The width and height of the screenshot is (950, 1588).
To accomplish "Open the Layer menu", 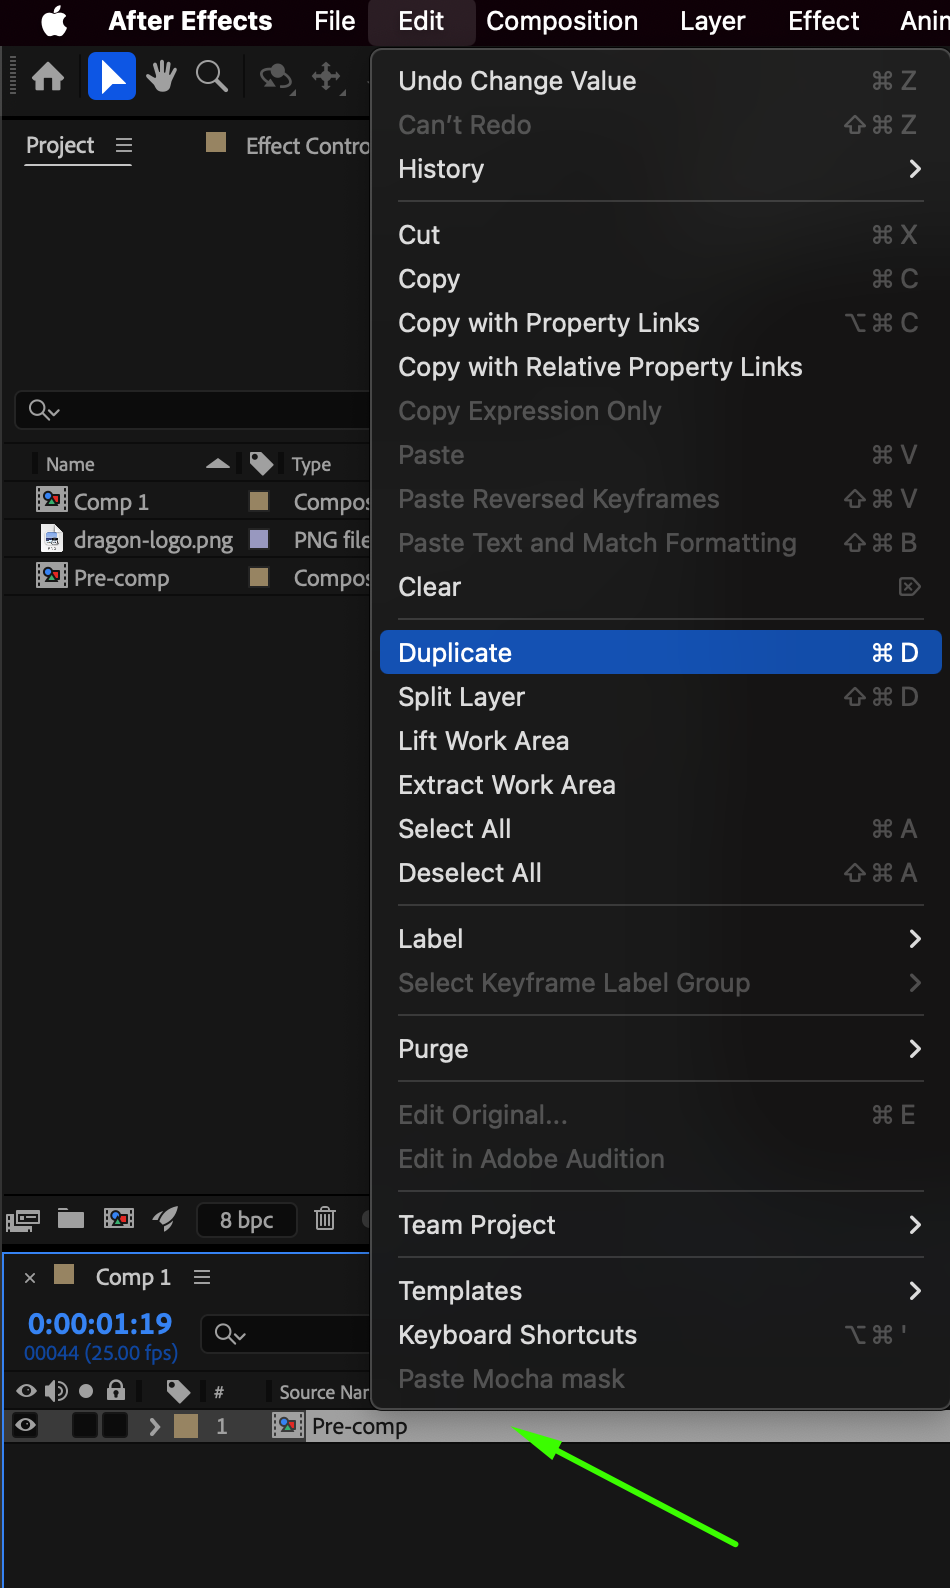I will pos(713,21).
